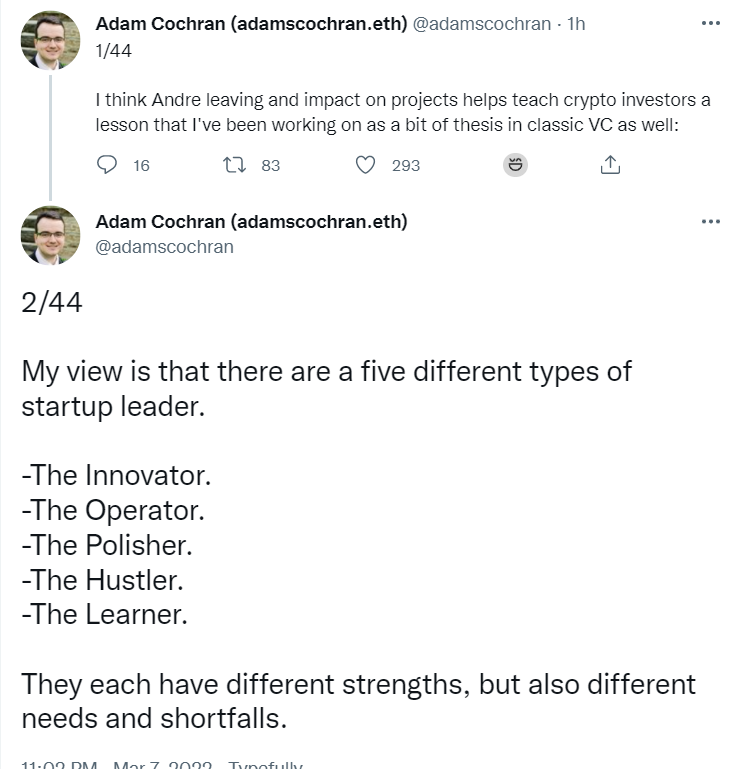Image resolution: width=734 pixels, height=769 pixels.
Task: Reply to the 1/44 tweet
Action: 108,165
